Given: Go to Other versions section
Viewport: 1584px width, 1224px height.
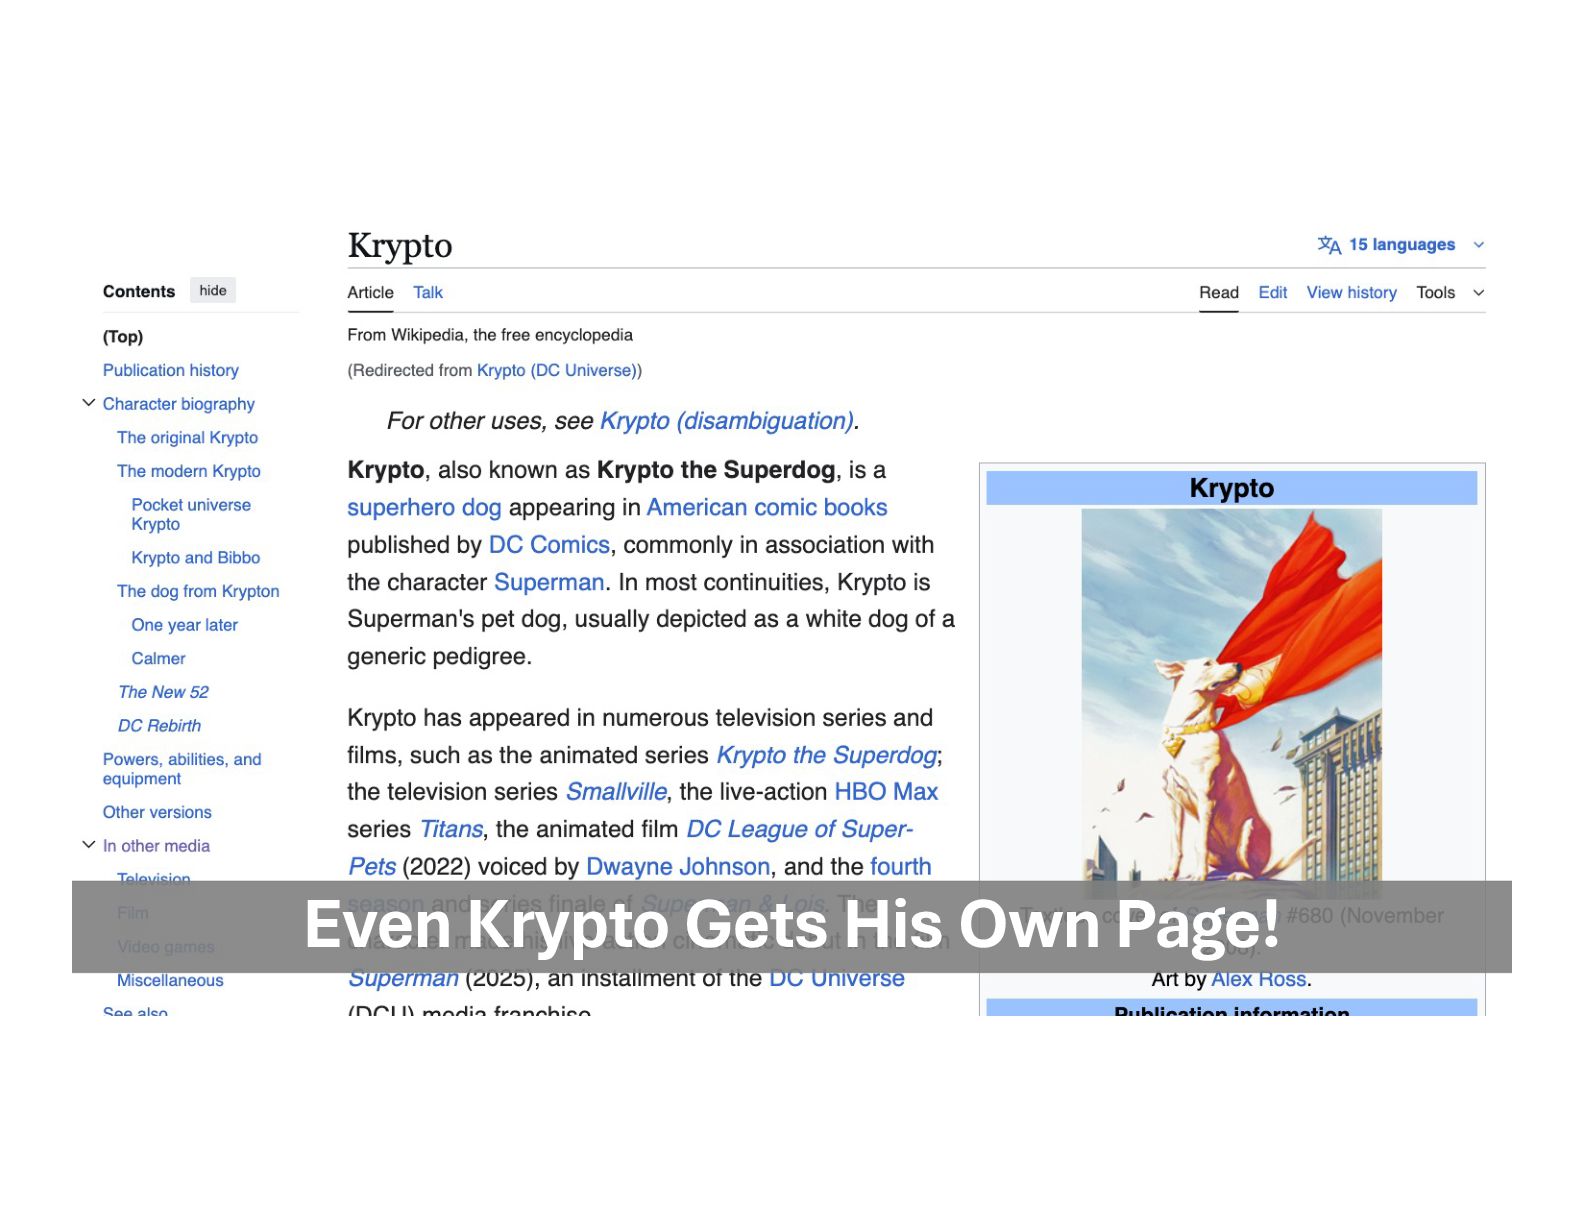Looking at the screenshot, I should (x=157, y=812).
